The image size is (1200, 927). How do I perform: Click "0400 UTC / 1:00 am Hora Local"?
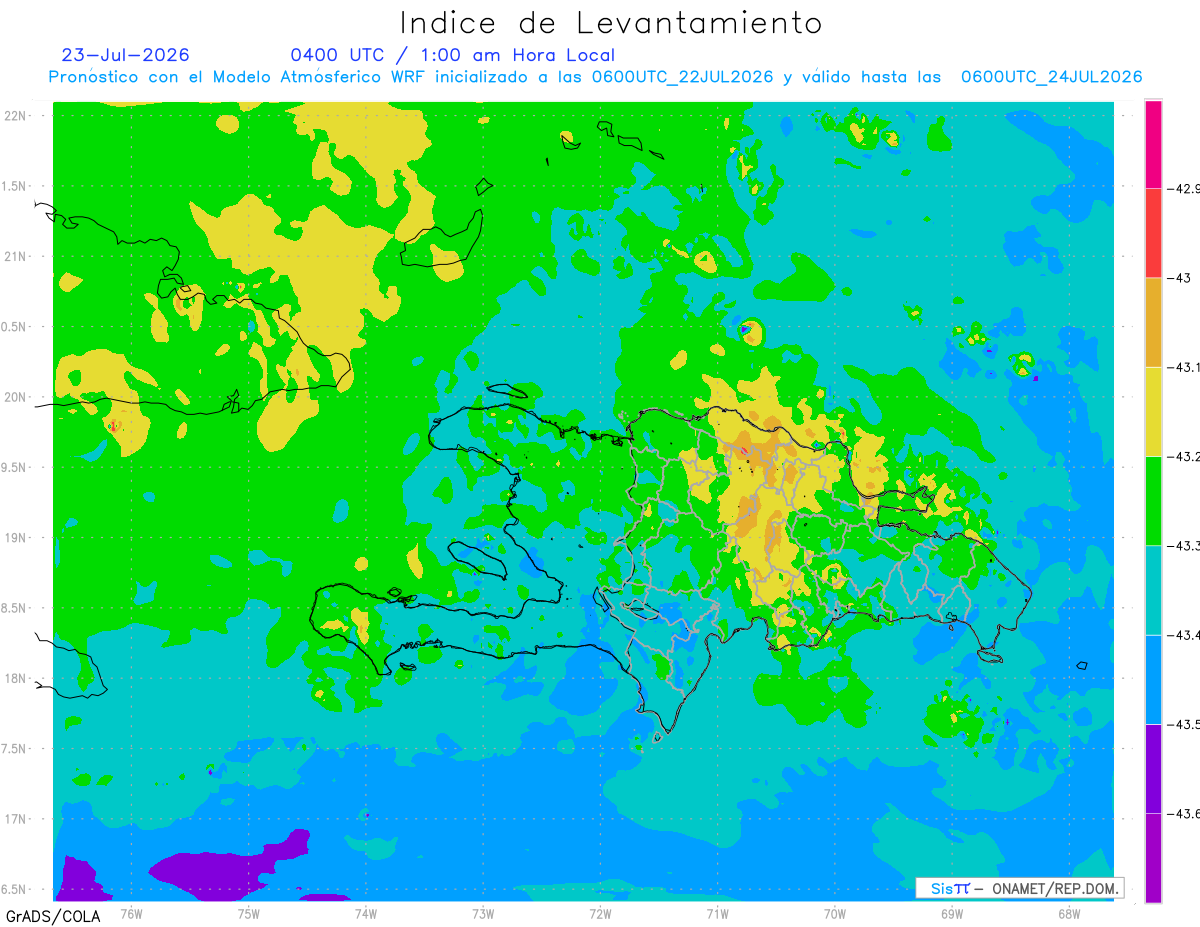click(x=453, y=56)
